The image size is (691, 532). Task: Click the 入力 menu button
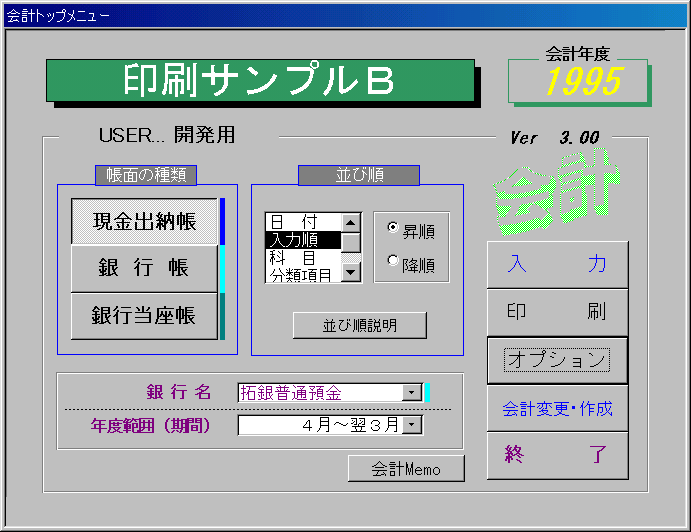557,265
